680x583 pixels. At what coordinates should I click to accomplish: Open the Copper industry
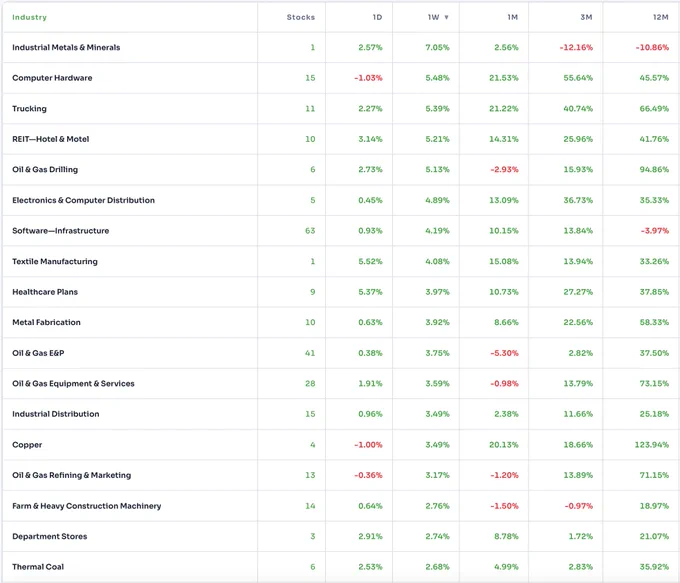pos(27,445)
